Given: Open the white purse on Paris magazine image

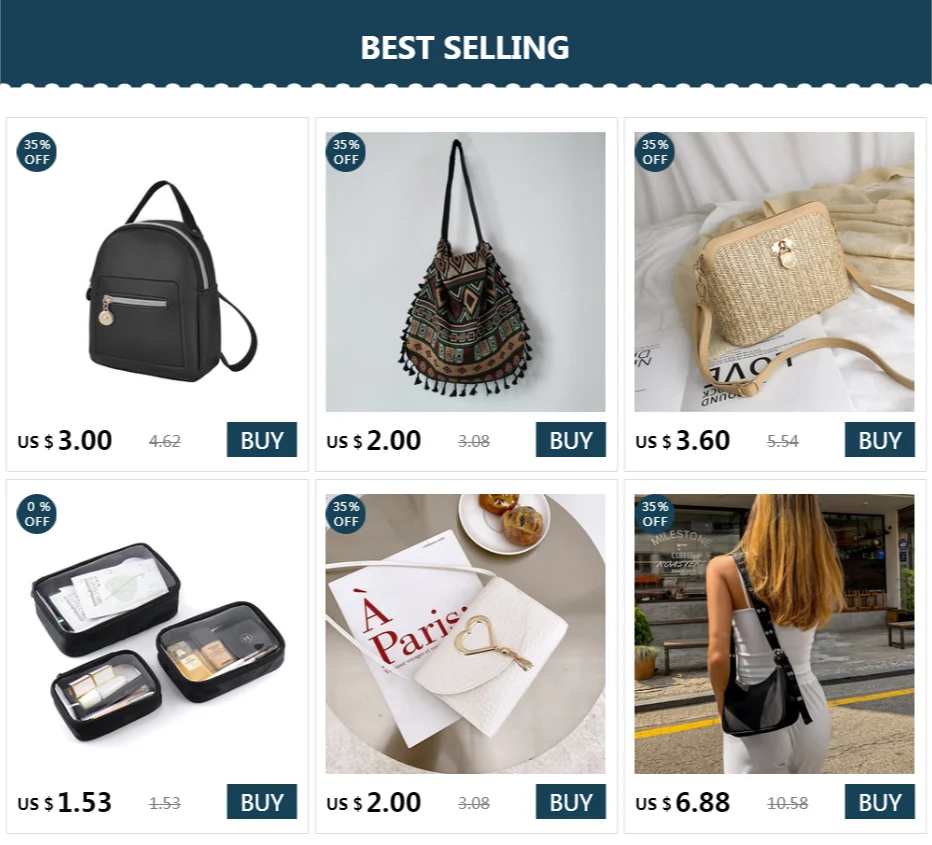Looking at the screenshot, I should pyautogui.click(x=465, y=634).
